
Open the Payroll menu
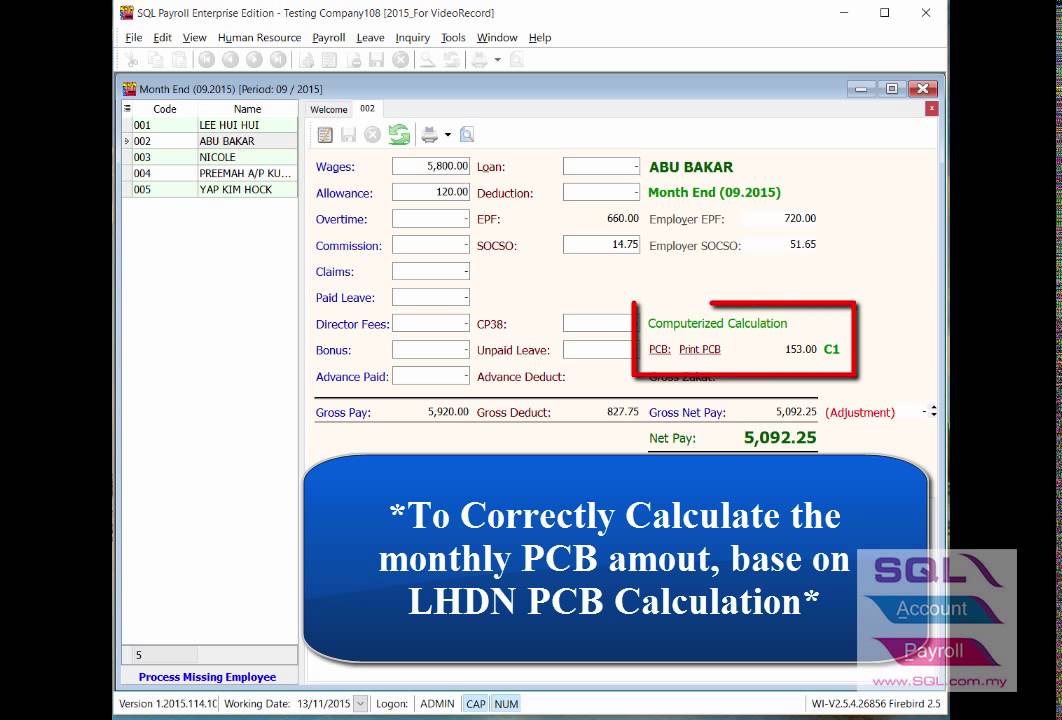[328, 38]
